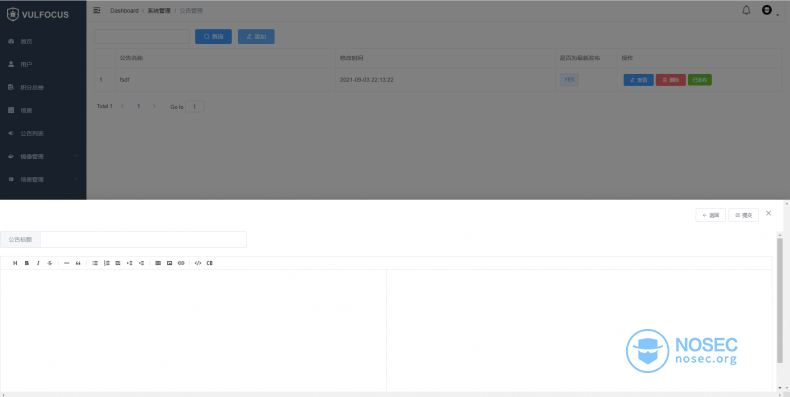Click the blue search (查询) button
Screen dimensions: 790x397
[214, 36]
